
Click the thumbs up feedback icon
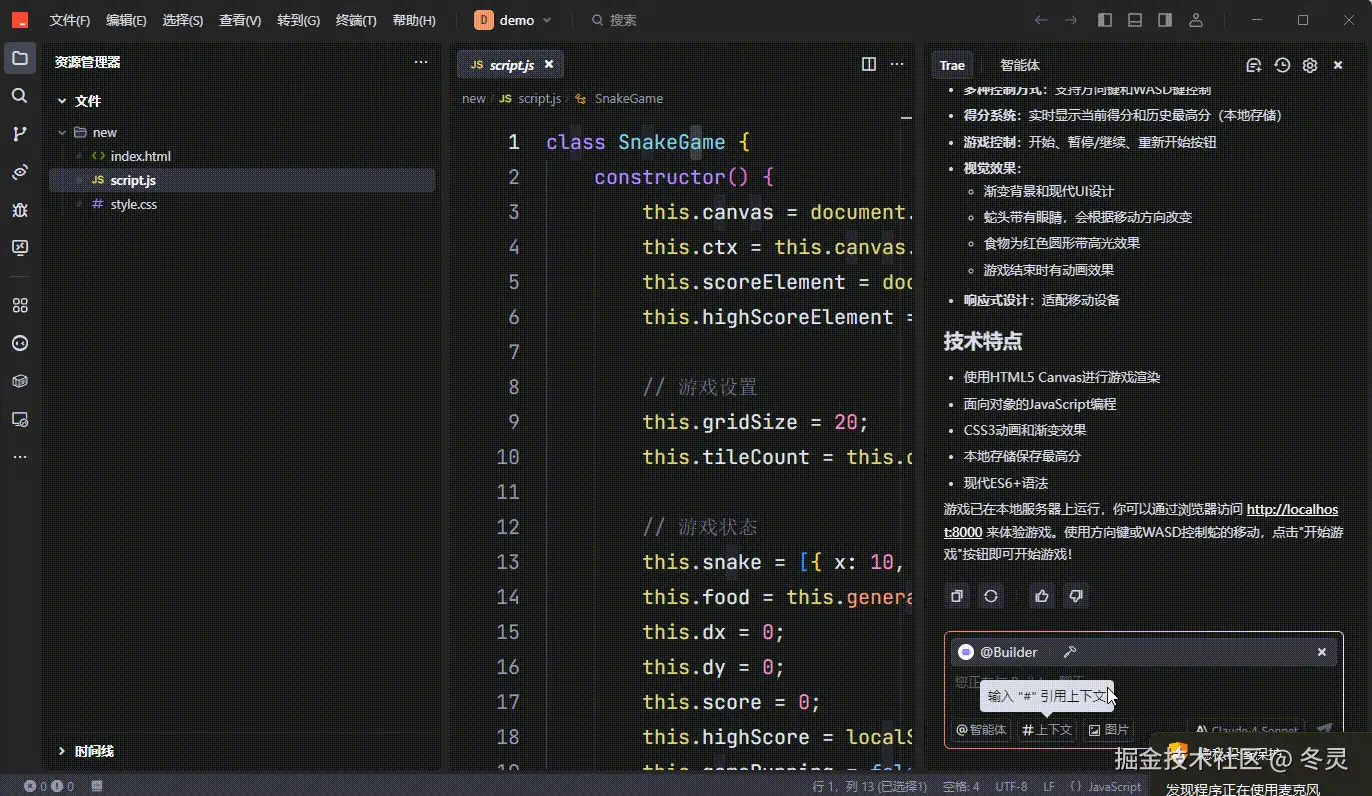click(1042, 596)
